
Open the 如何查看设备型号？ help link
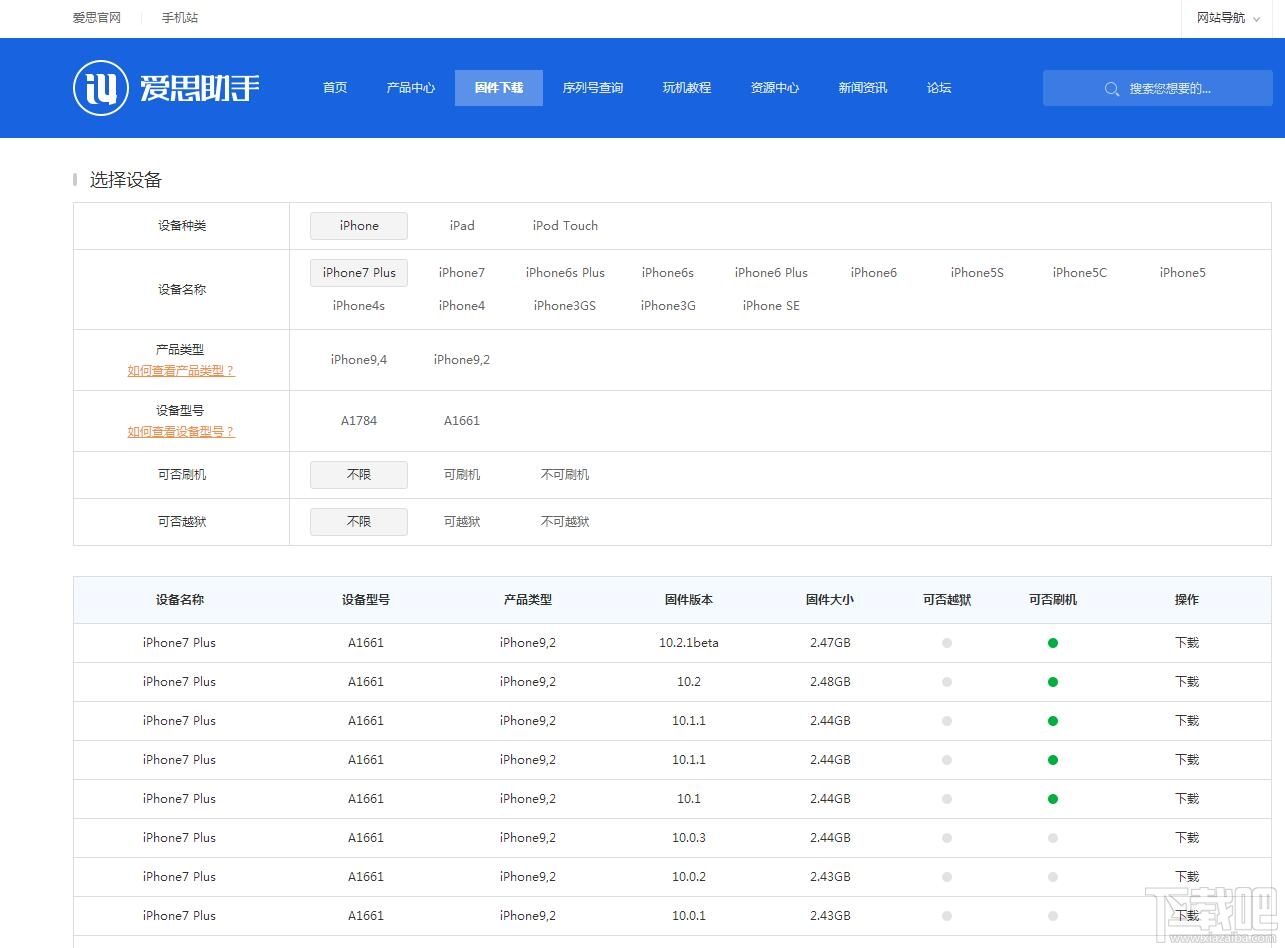pyautogui.click(x=181, y=432)
